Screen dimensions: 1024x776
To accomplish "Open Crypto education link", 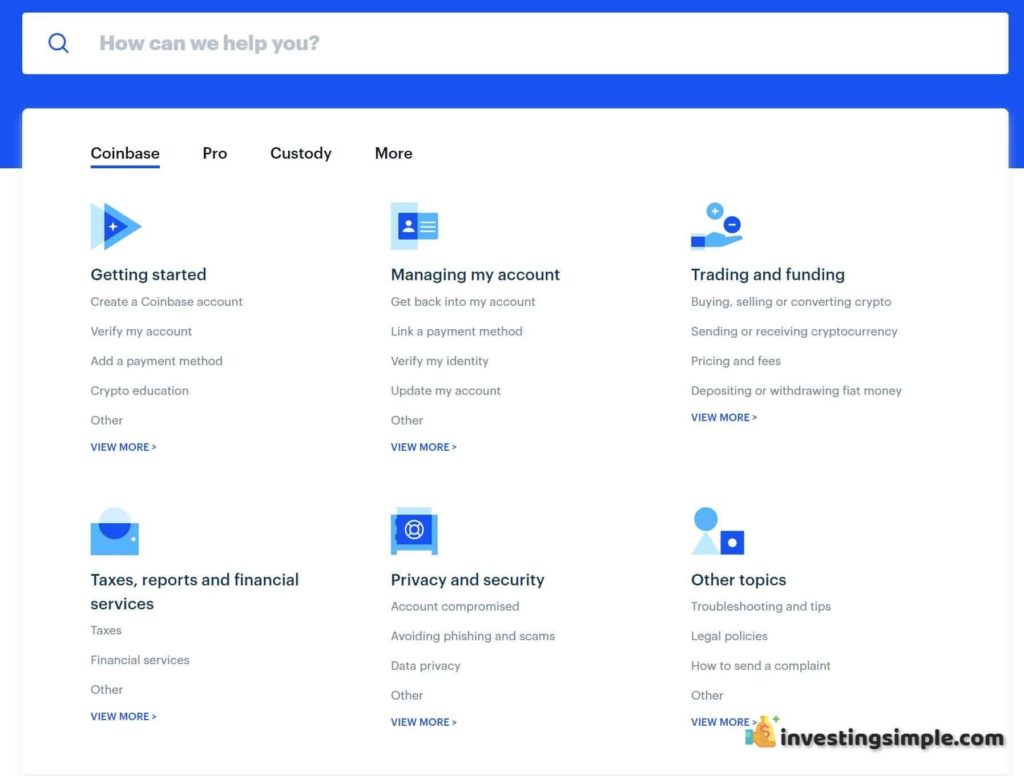I will [x=139, y=391].
